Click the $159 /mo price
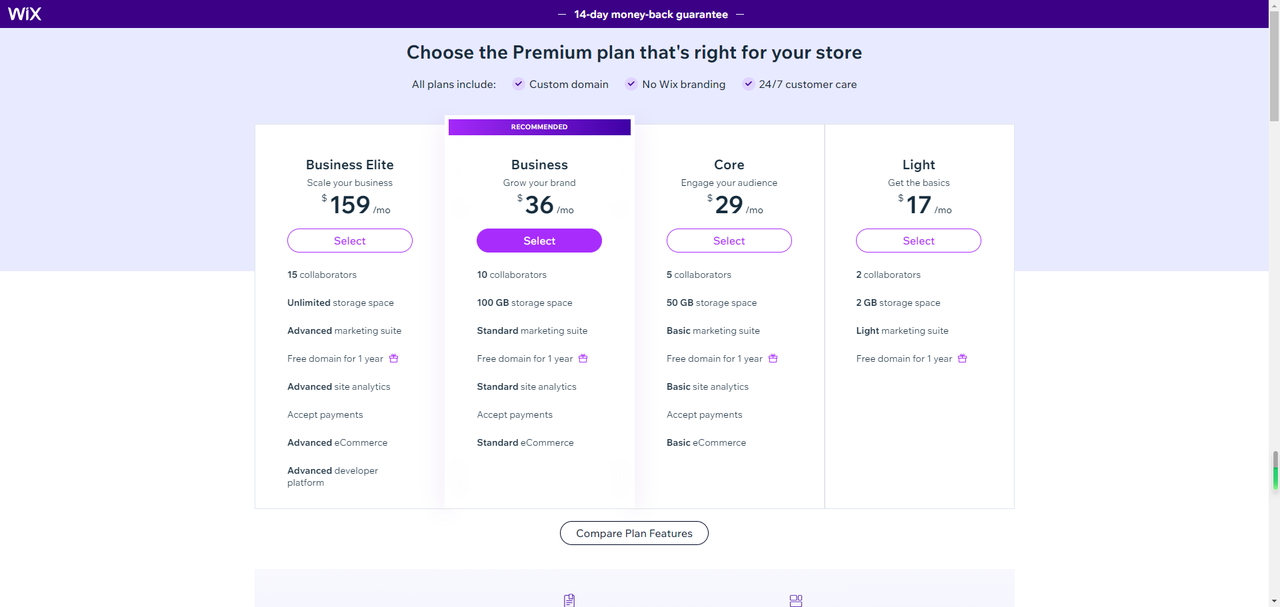Image resolution: width=1280 pixels, height=607 pixels. [x=356, y=205]
